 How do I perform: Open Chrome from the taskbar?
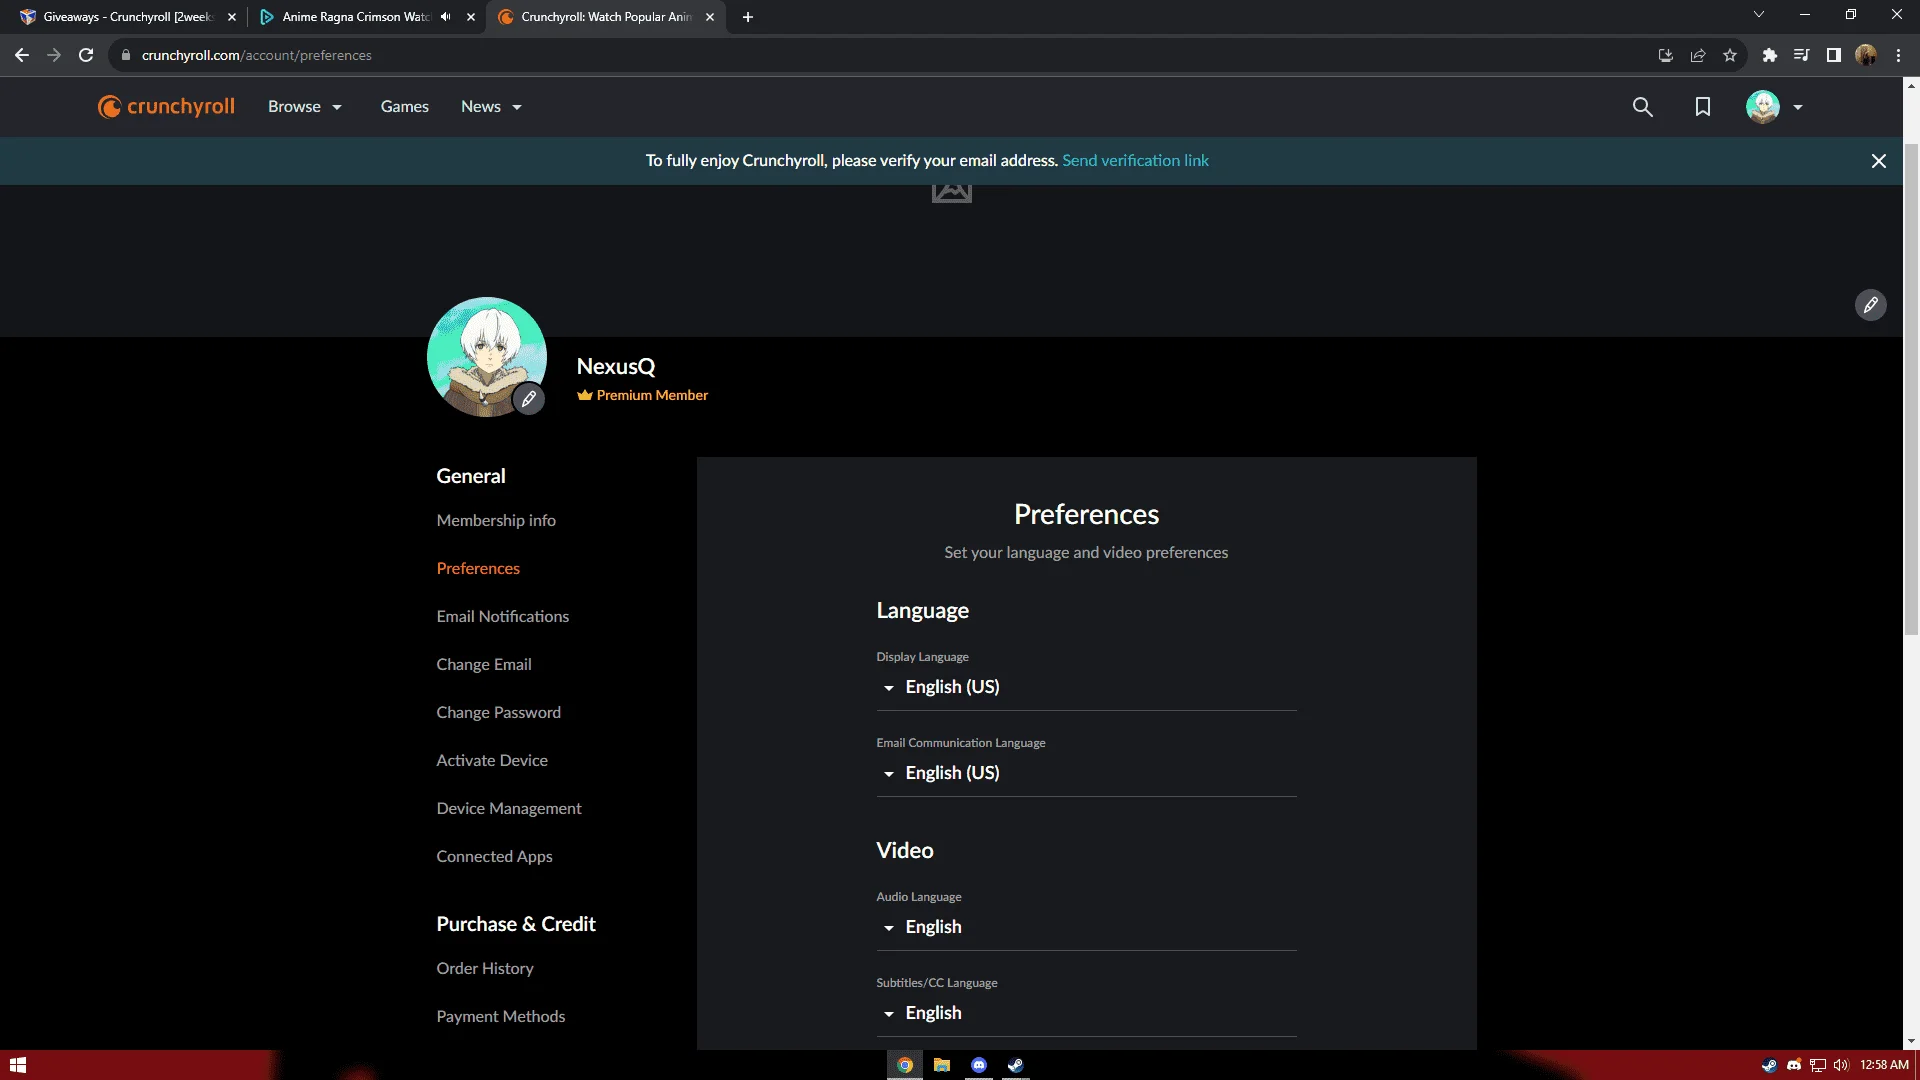[904, 1065]
